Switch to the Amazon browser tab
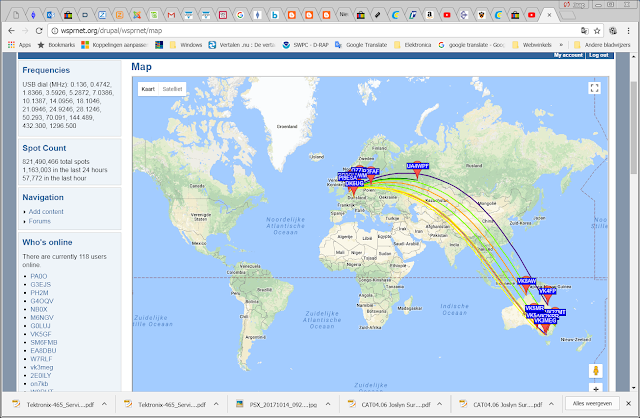Screen dimensions: 640x418 429,15
